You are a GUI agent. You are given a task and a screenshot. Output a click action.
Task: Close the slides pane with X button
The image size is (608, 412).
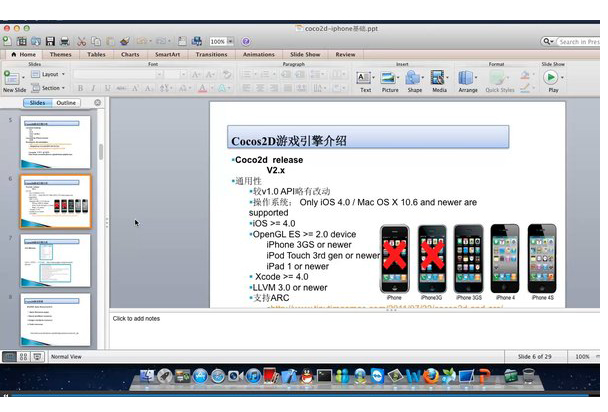pos(98,103)
